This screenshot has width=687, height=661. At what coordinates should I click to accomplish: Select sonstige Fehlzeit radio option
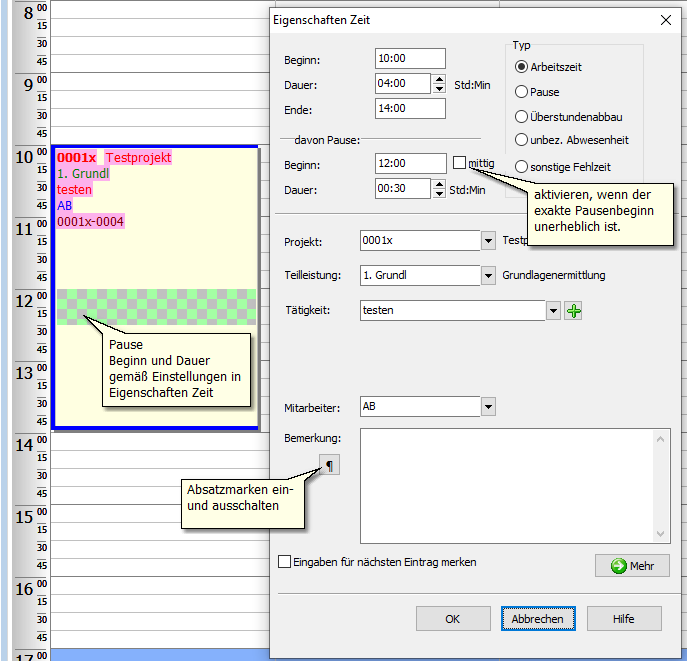coord(521,166)
